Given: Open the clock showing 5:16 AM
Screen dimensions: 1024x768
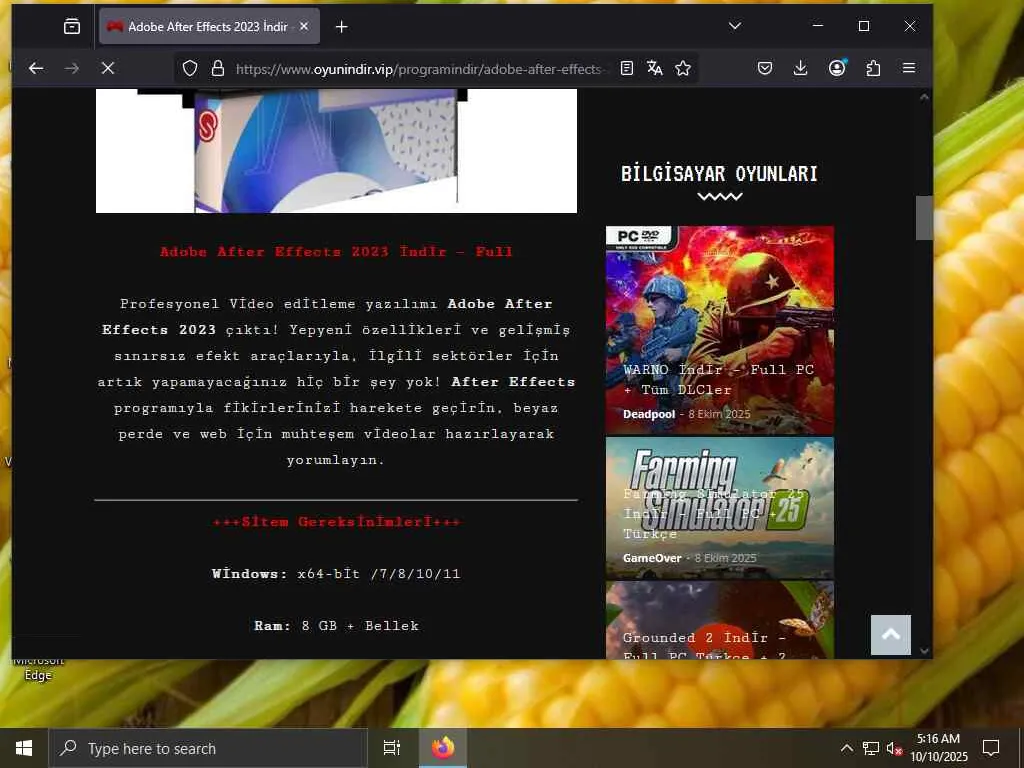Looking at the screenshot, I should pos(938,748).
